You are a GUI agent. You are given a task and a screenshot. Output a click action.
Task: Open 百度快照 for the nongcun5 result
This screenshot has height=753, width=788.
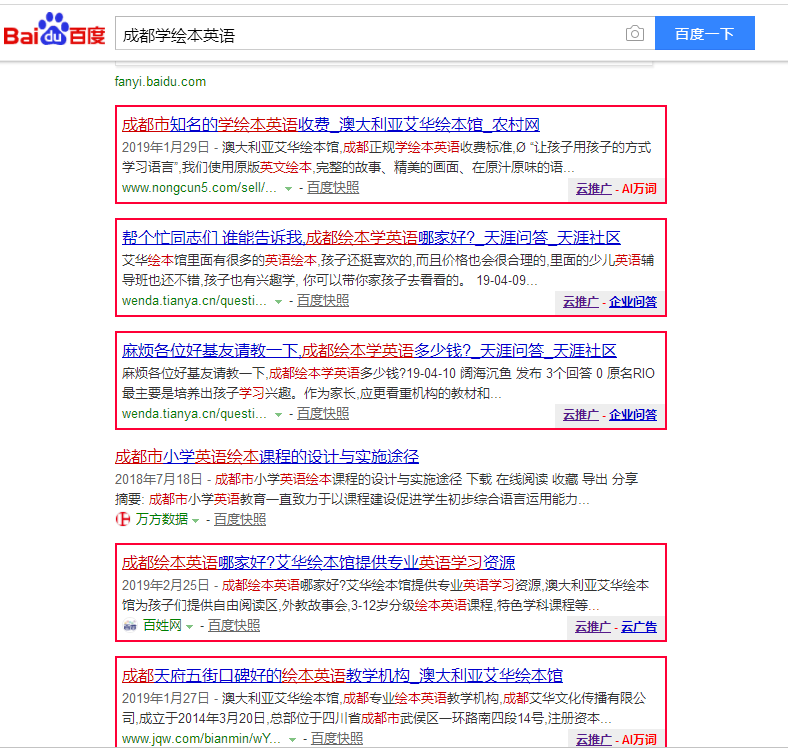point(333,187)
